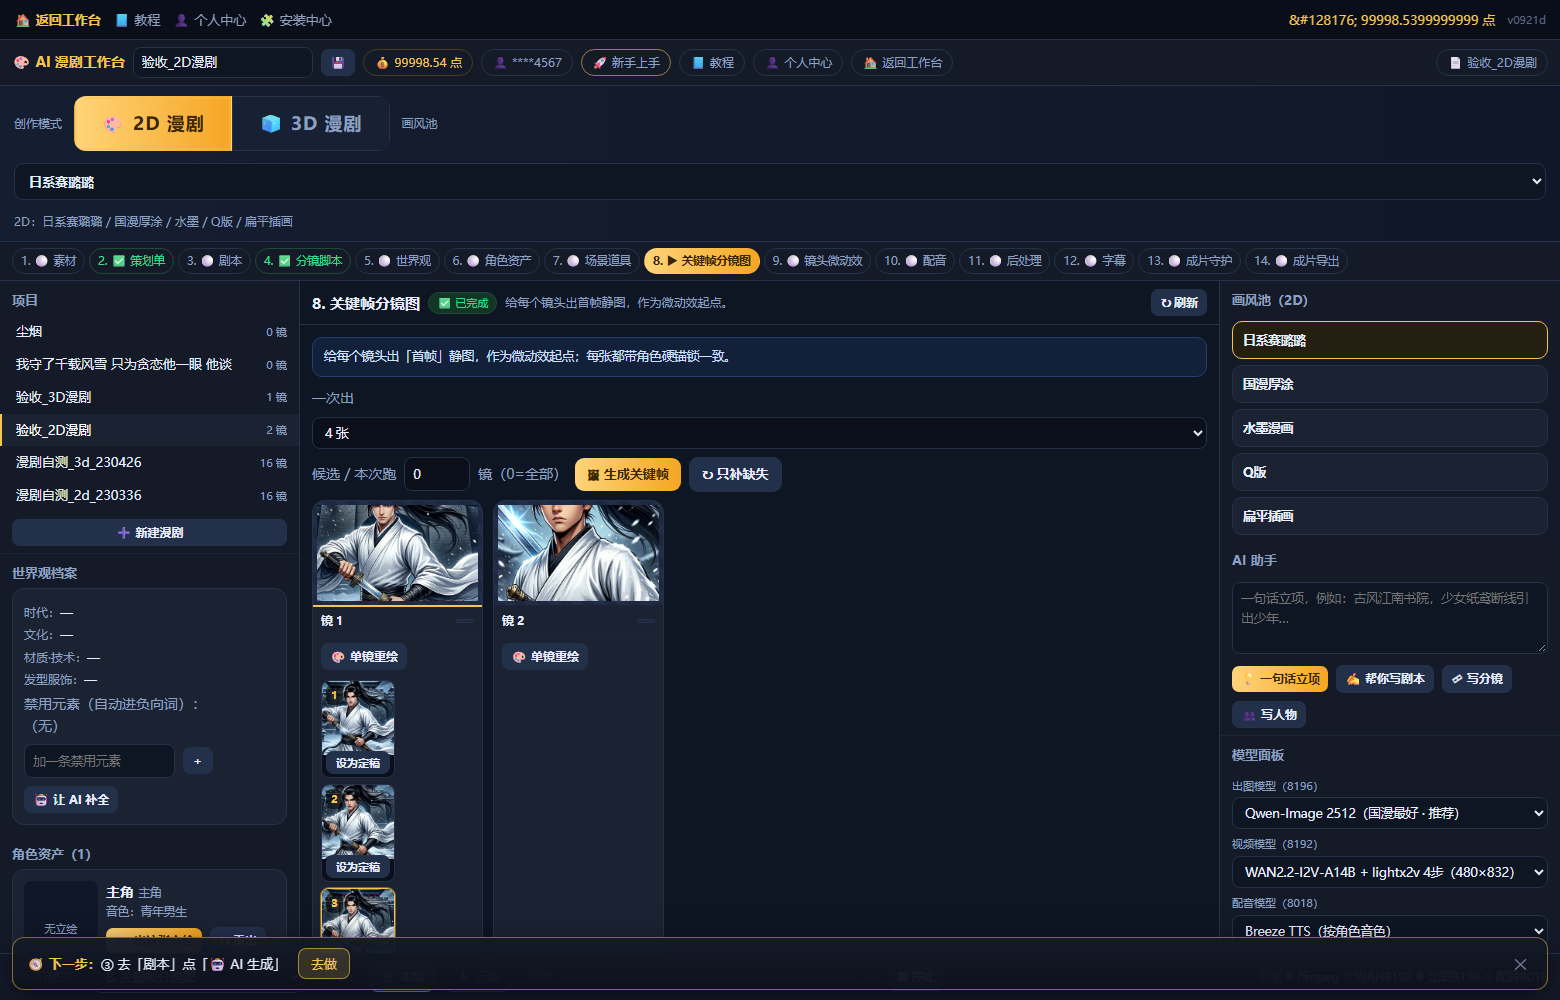Viewport: 1560px width, 1000px height.
Task: Open the 日系赛璐璐 style dropdown
Action: (x=780, y=182)
